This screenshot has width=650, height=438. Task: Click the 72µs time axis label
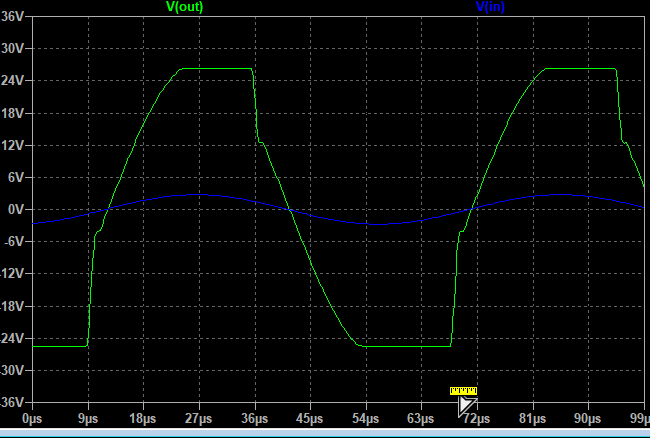point(477,419)
